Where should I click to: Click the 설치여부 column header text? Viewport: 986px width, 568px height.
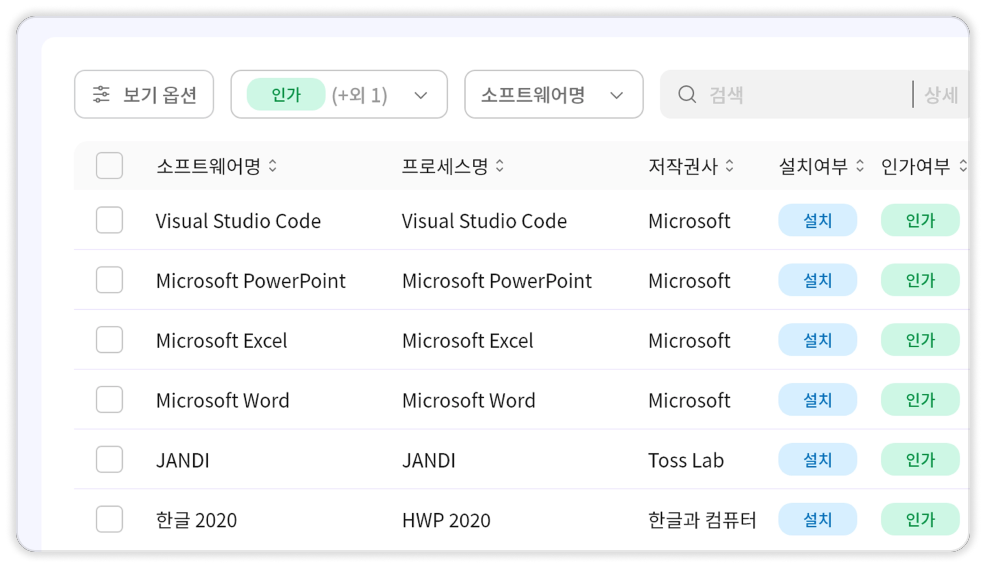point(813,166)
